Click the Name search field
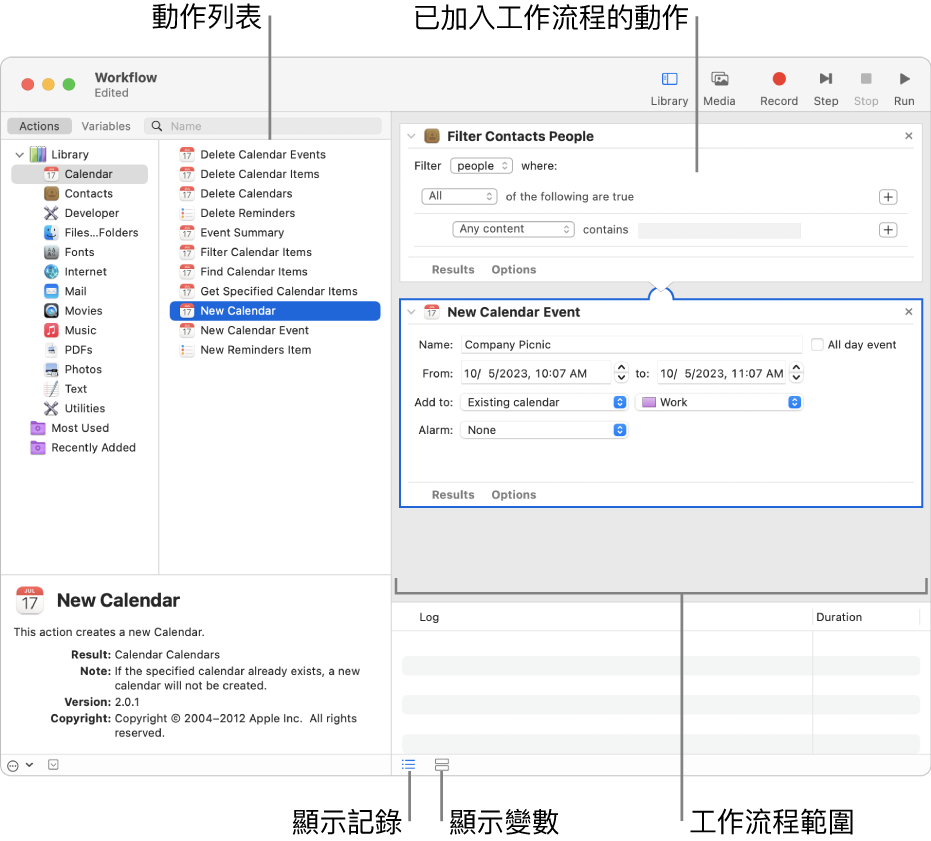This screenshot has width=931, height=841. pos(263,126)
